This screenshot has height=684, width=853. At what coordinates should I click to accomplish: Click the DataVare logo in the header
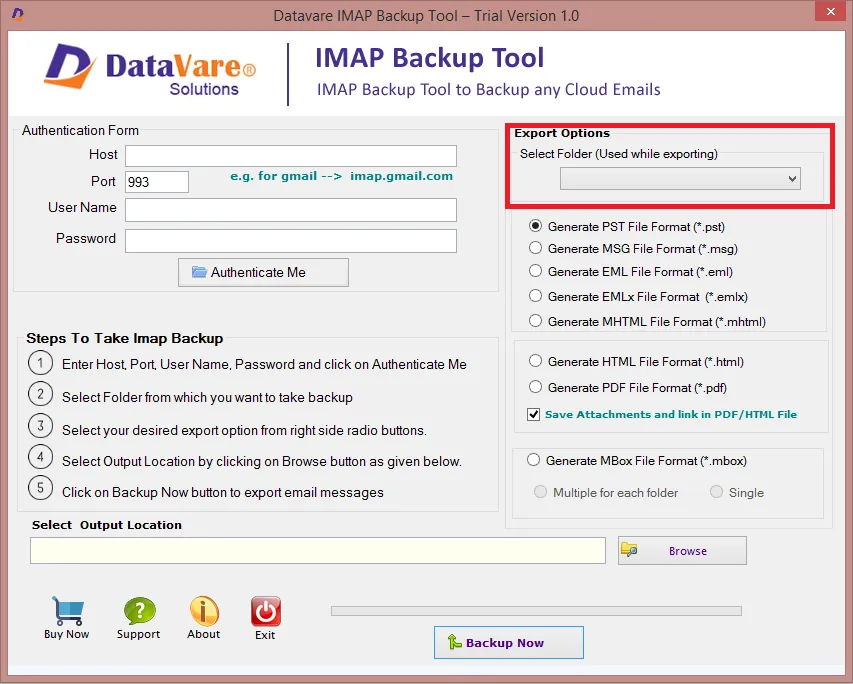(x=150, y=71)
